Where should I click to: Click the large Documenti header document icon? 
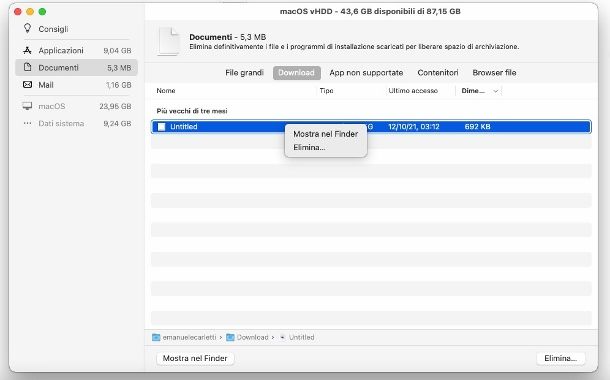(168, 41)
